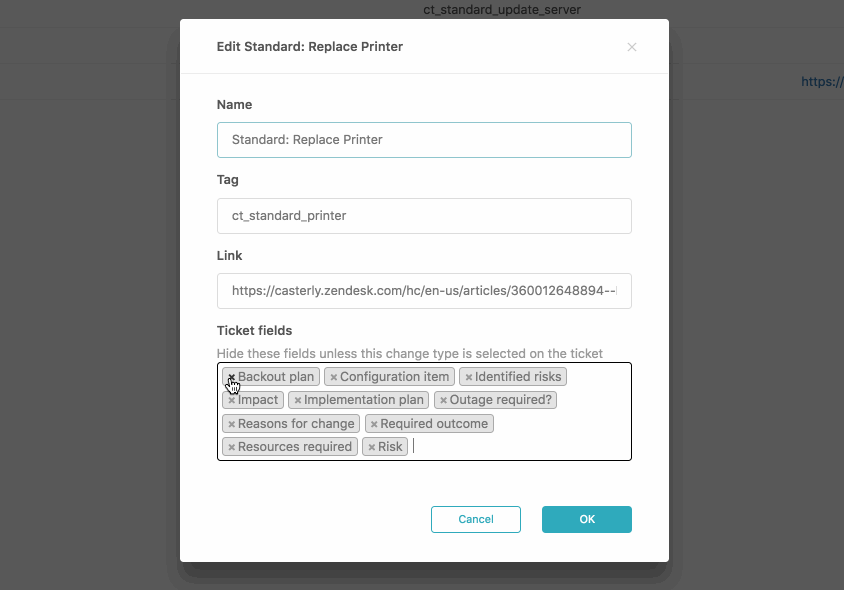
Task: Remove the Configuration item field tag
Action: pos(334,377)
